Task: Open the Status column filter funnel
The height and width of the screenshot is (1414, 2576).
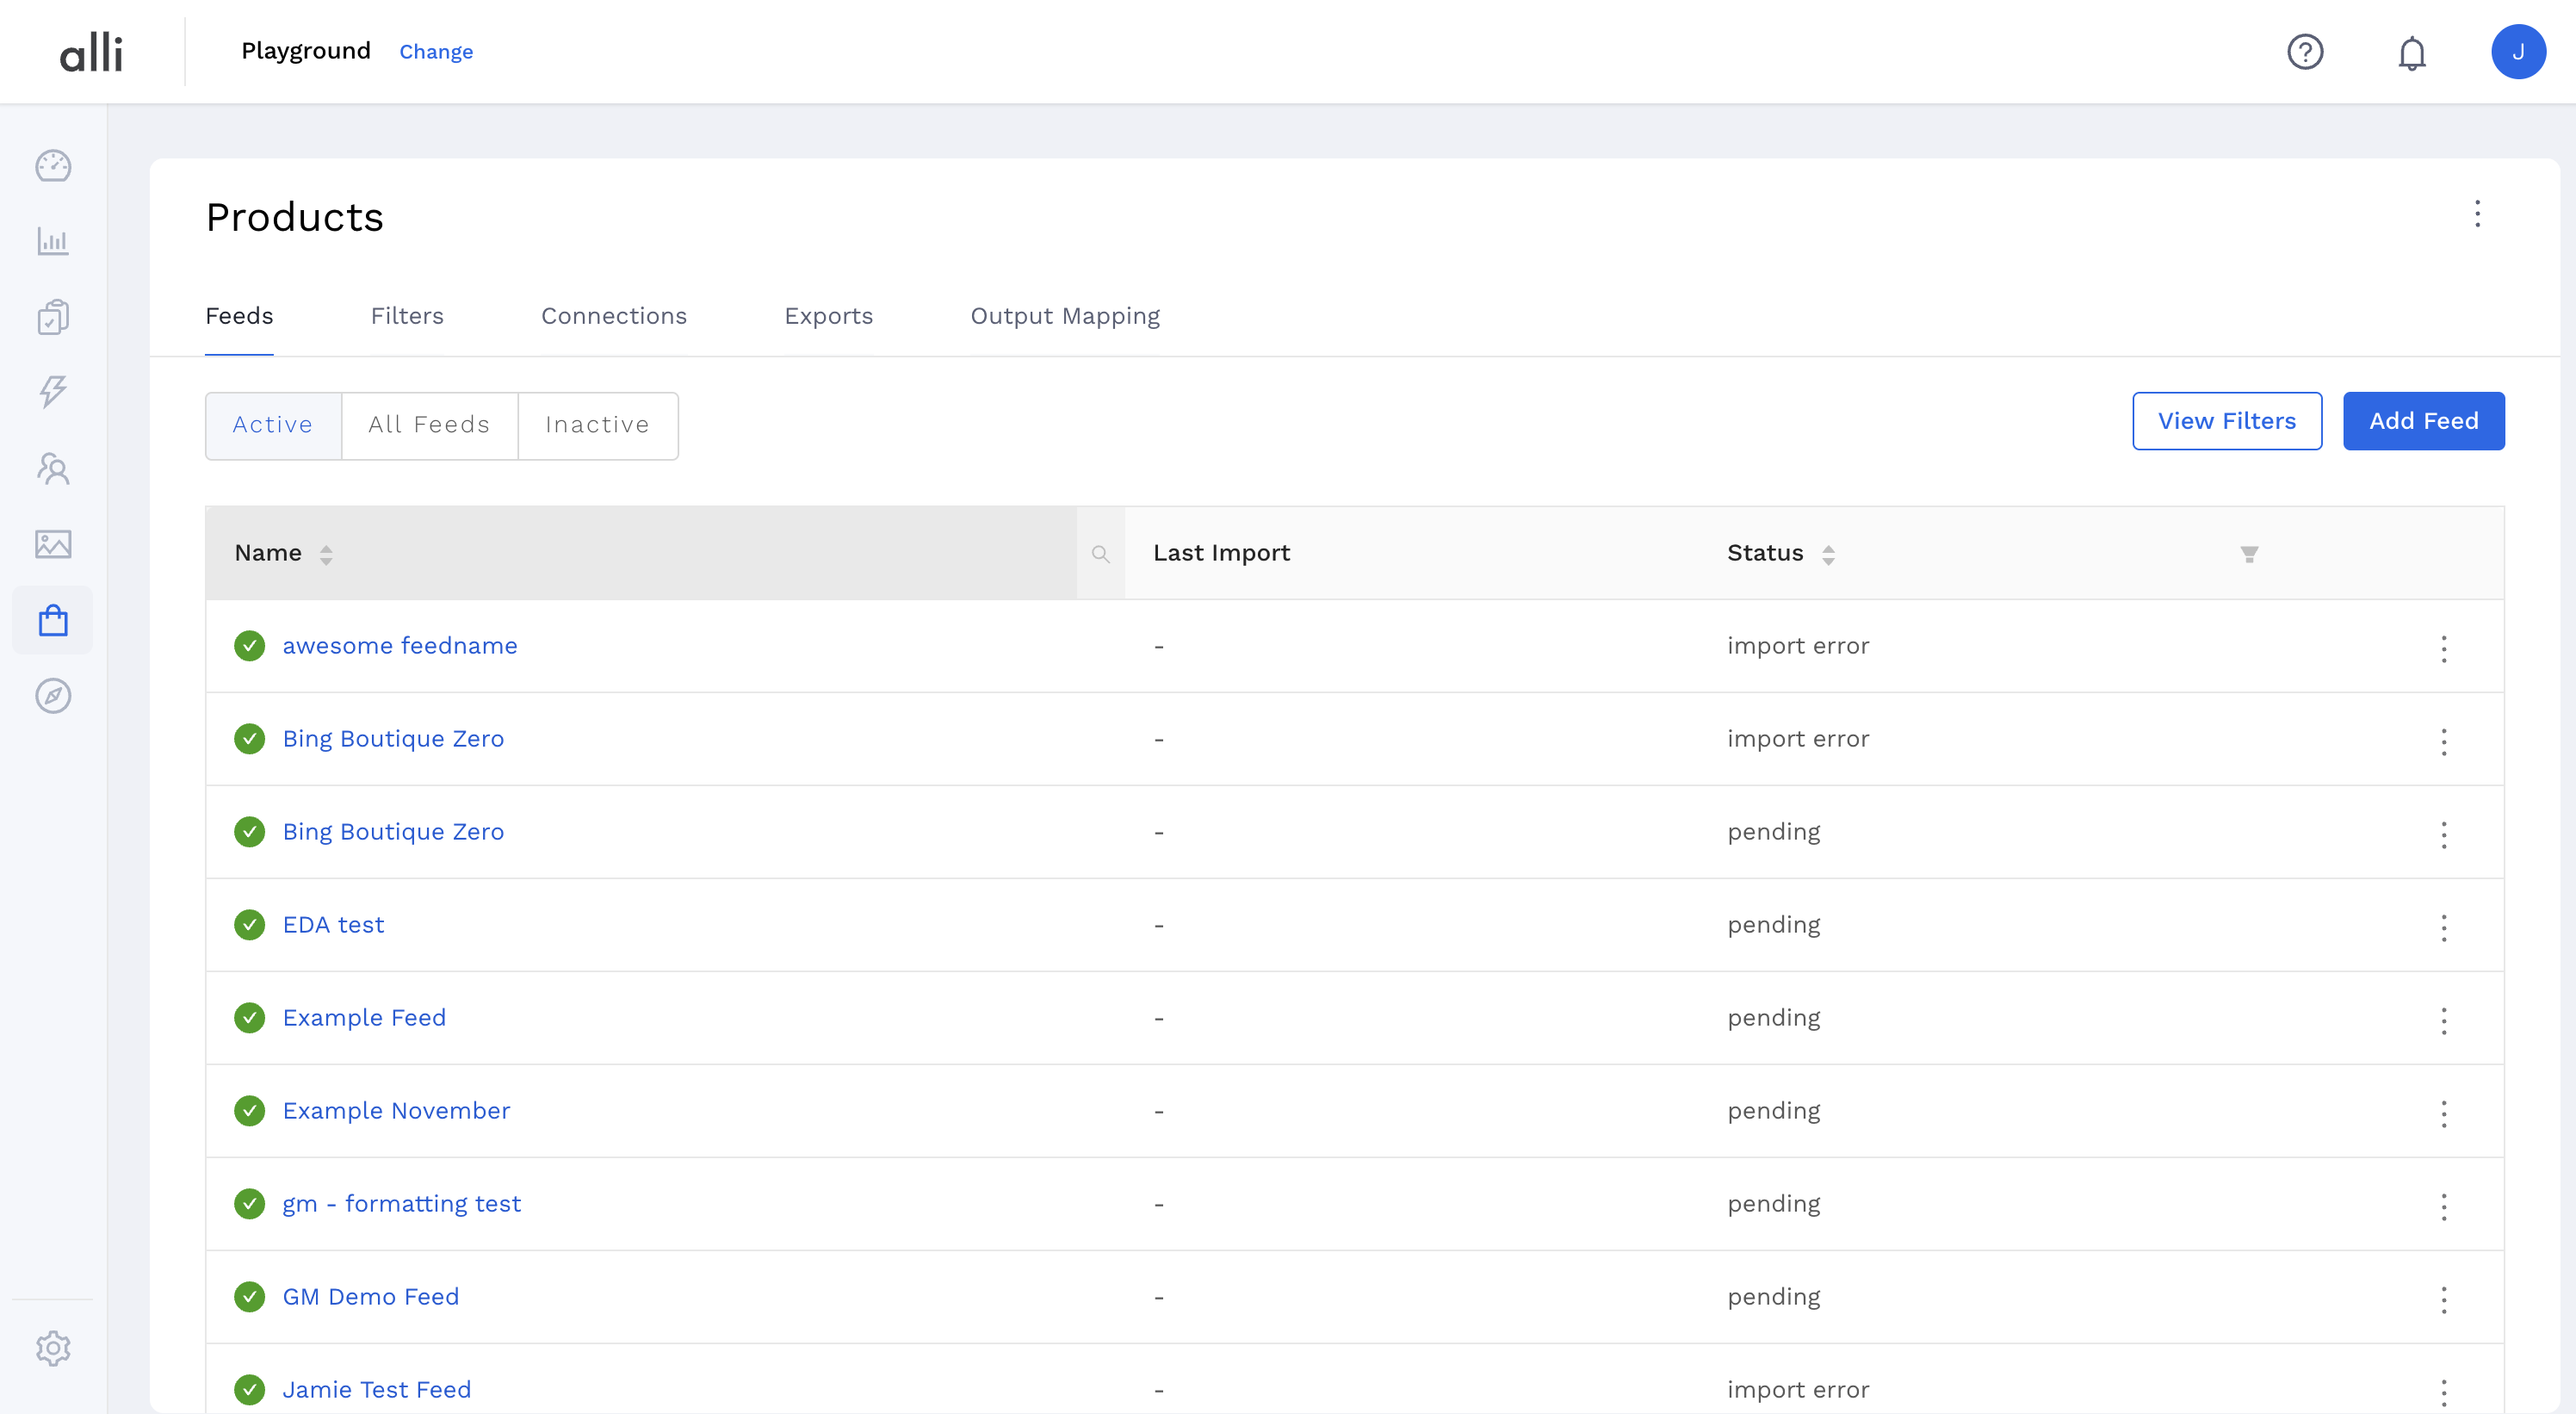Action: click(2249, 554)
